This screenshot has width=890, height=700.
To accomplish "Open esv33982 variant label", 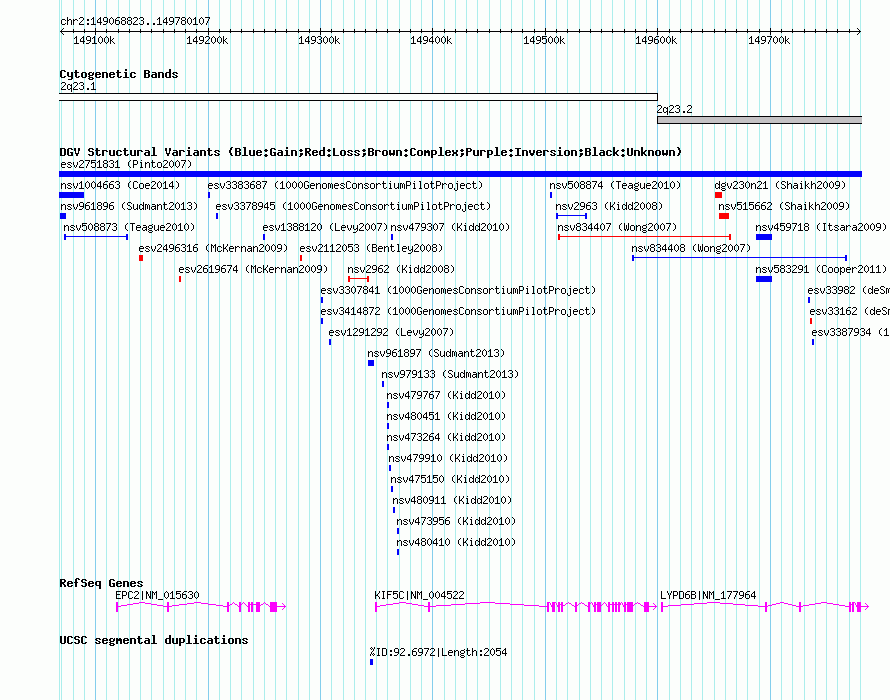I will 849,290.
